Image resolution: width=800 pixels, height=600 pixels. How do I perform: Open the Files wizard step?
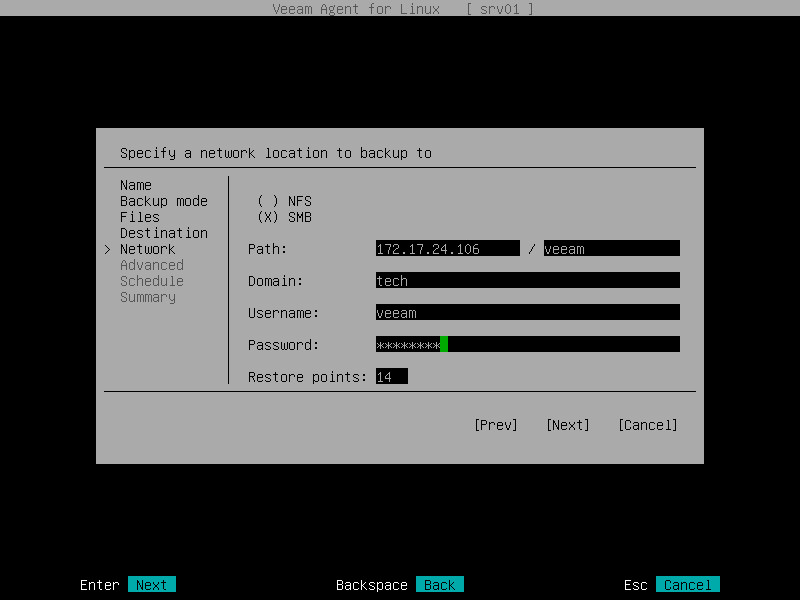click(x=140, y=217)
